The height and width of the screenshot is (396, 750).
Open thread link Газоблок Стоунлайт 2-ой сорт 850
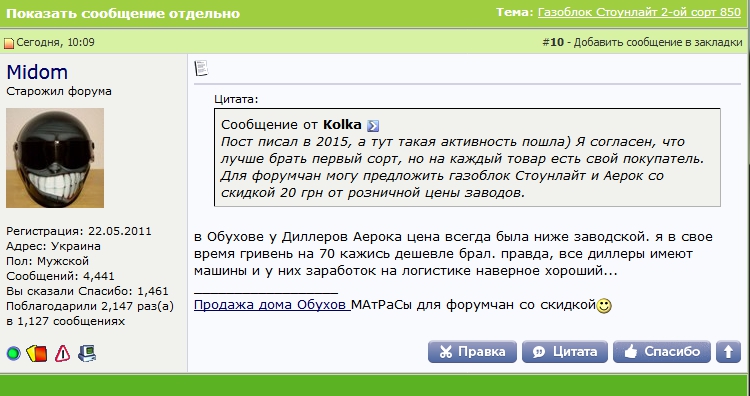[640, 12]
